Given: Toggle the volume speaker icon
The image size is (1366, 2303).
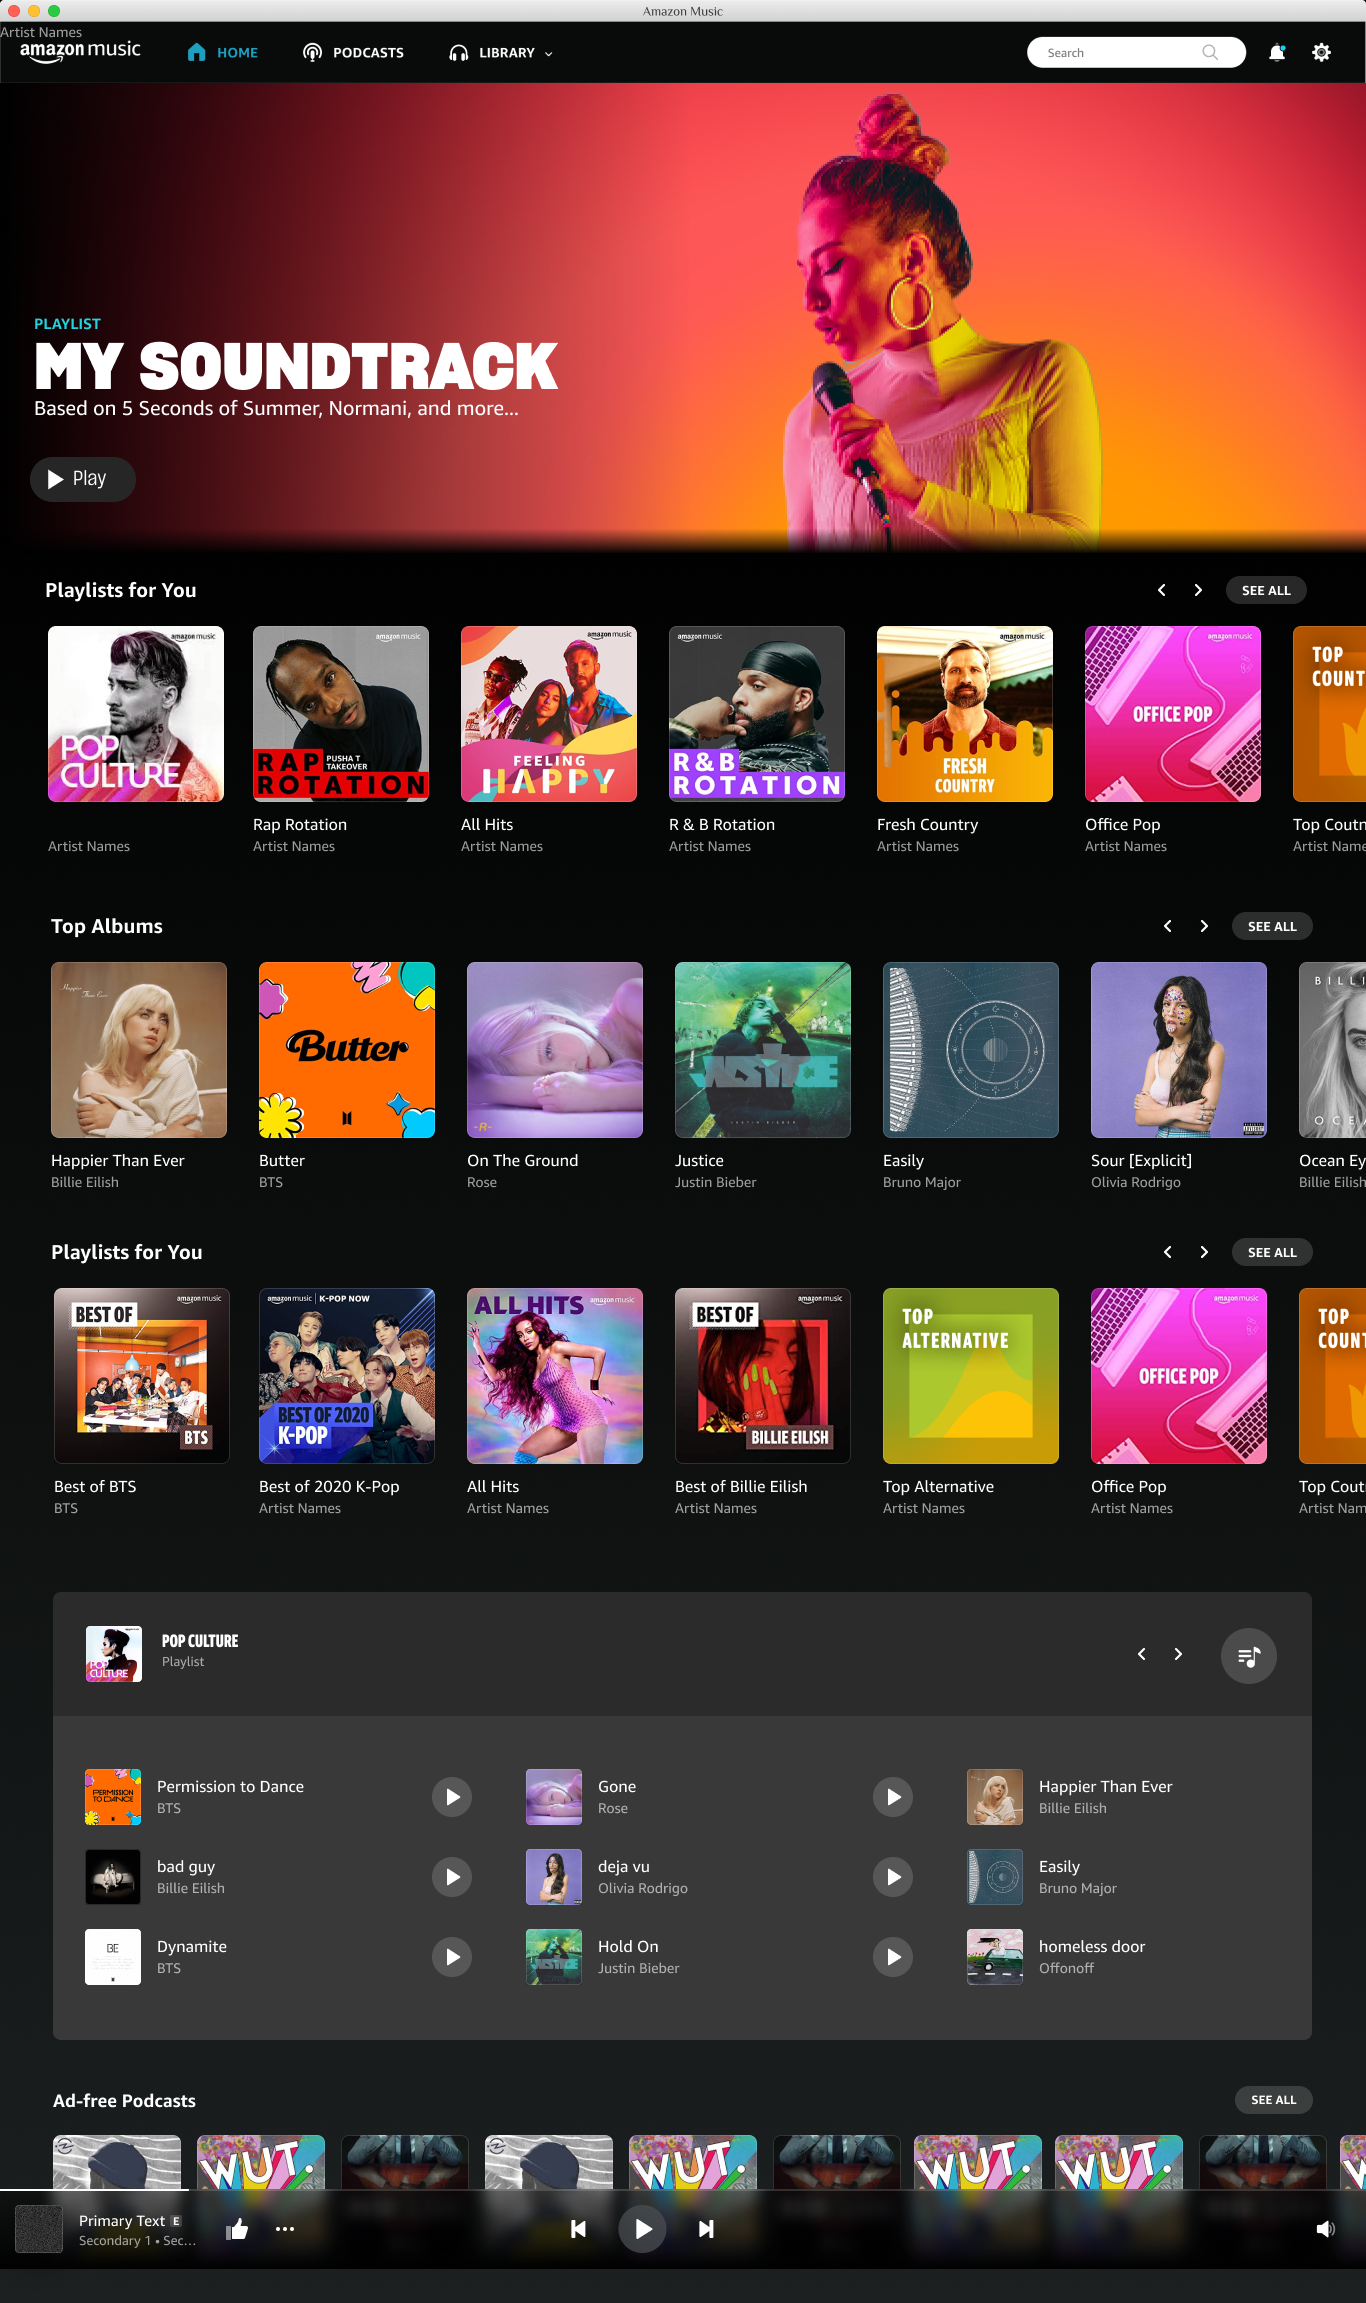Looking at the screenshot, I should 1326,2229.
